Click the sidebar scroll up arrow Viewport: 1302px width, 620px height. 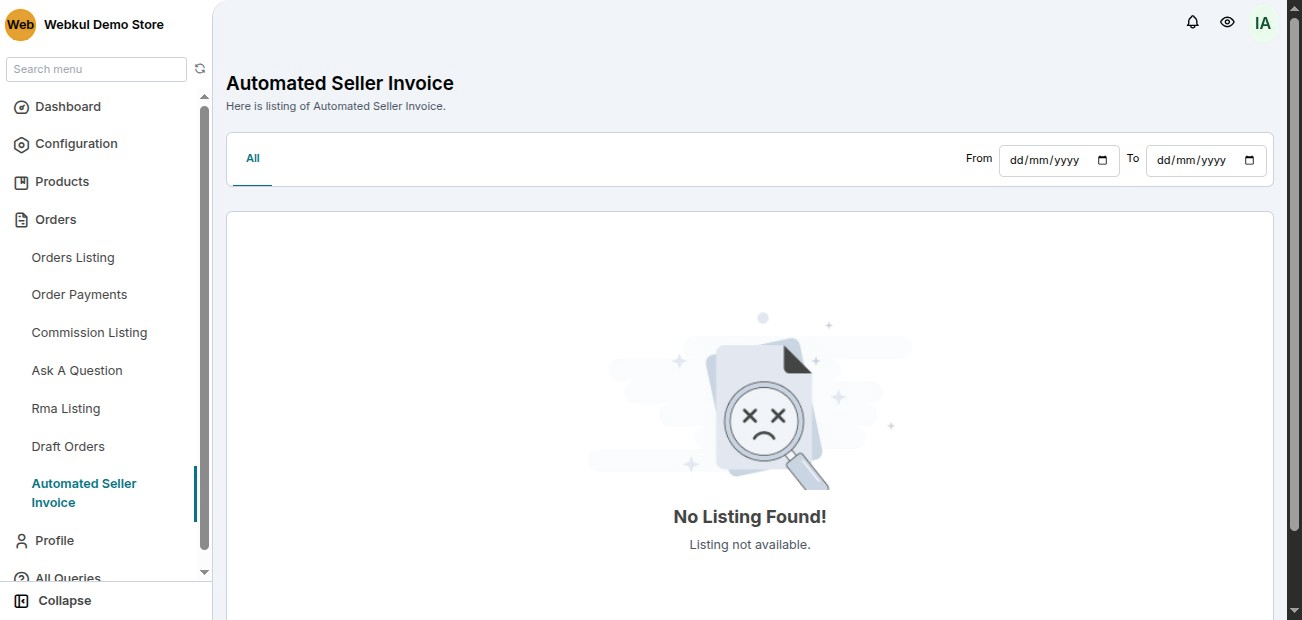pos(204,97)
